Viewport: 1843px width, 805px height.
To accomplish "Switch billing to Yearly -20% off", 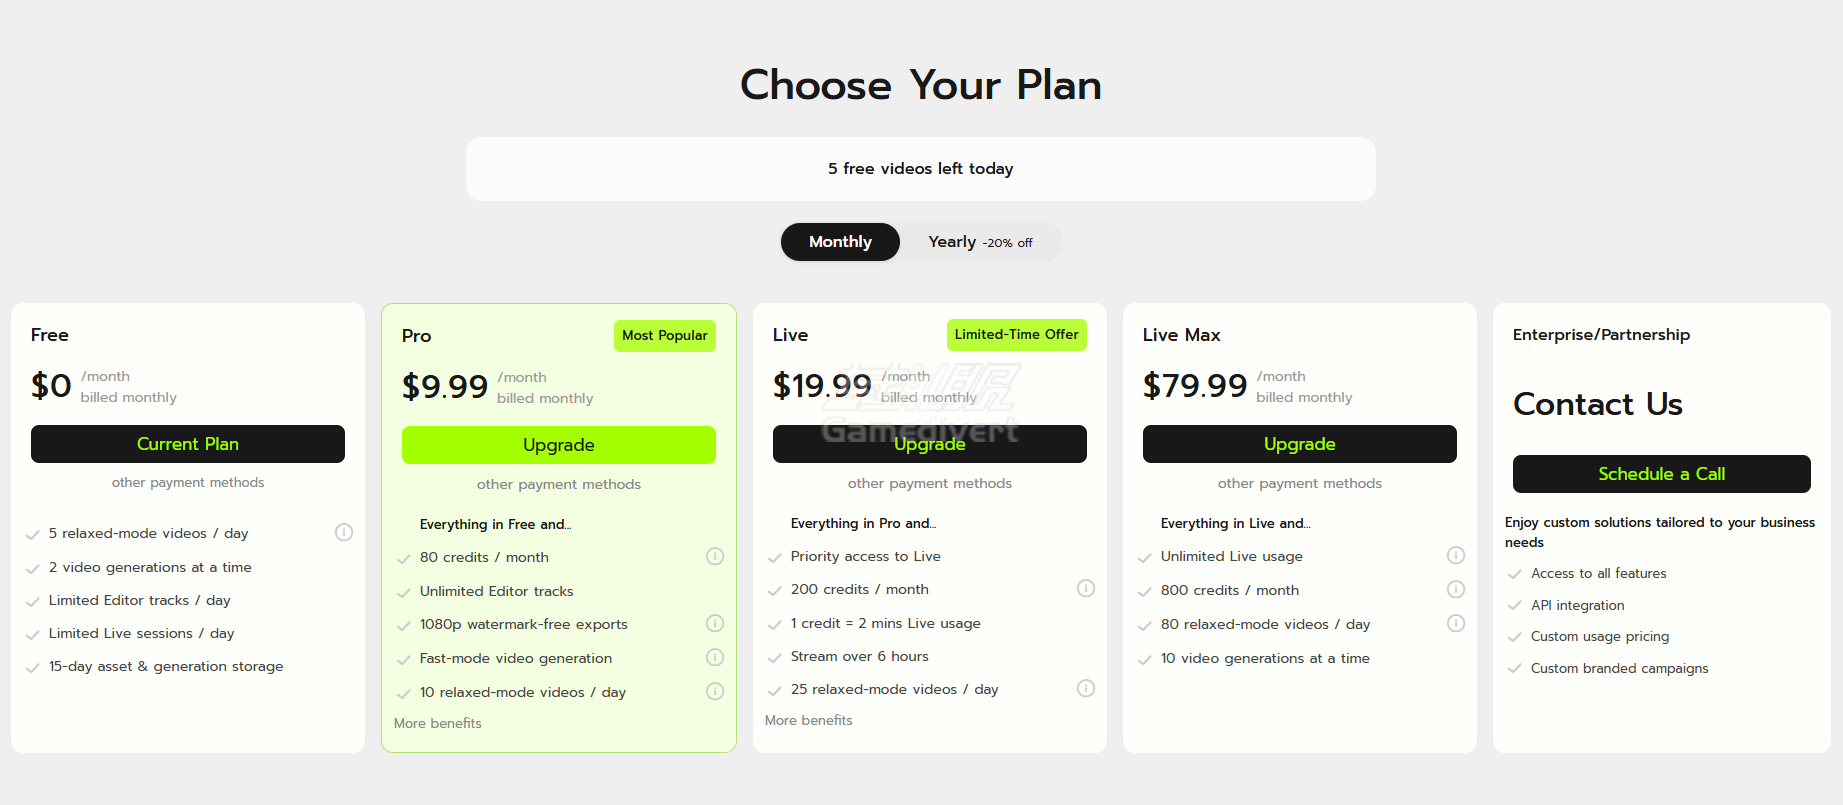I will [980, 242].
